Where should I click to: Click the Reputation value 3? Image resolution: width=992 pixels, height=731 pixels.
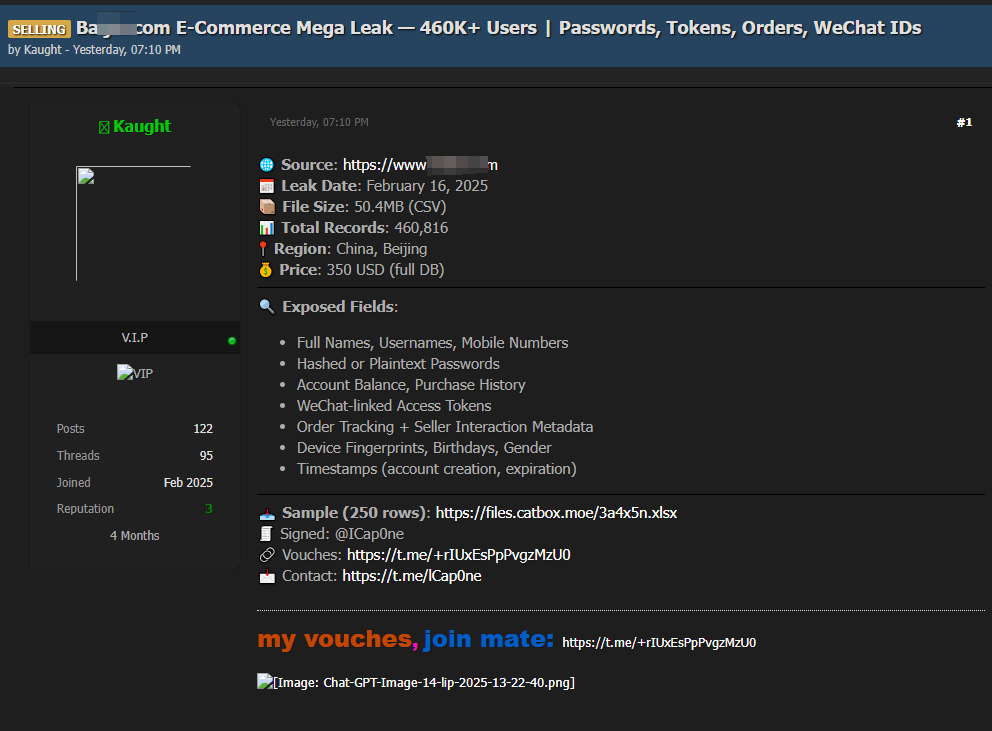(x=209, y=509)
